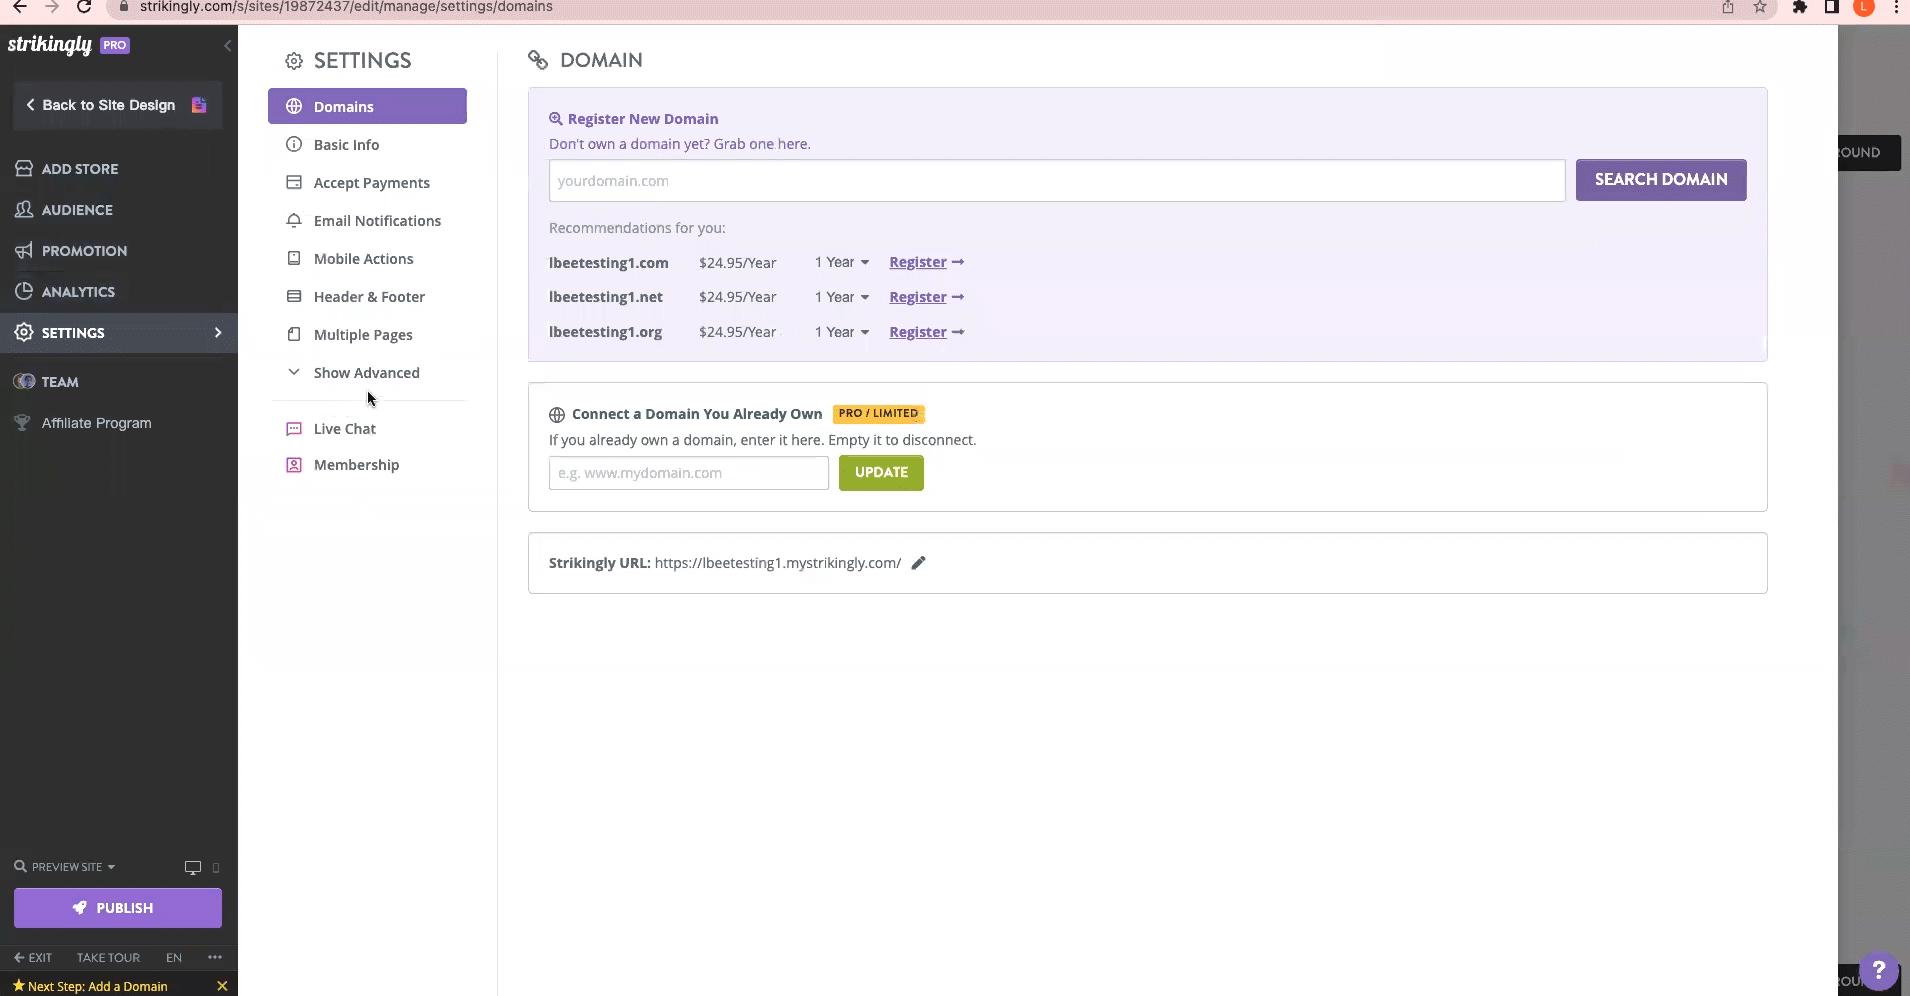Viewport: 1910px width, 996px height.
Task: Expand the Settings sidebar chevron
Action: [x=218, y=333]
